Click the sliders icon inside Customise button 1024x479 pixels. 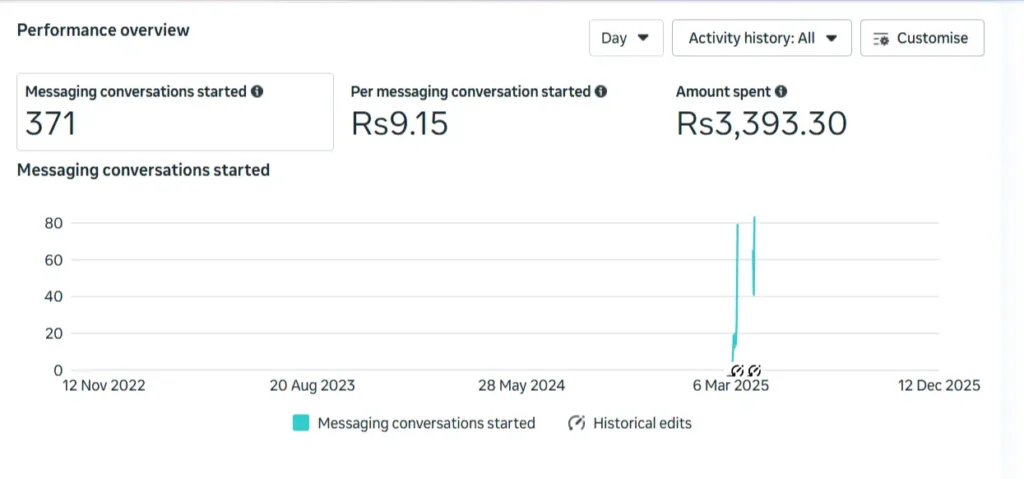[x=881, y=39]
